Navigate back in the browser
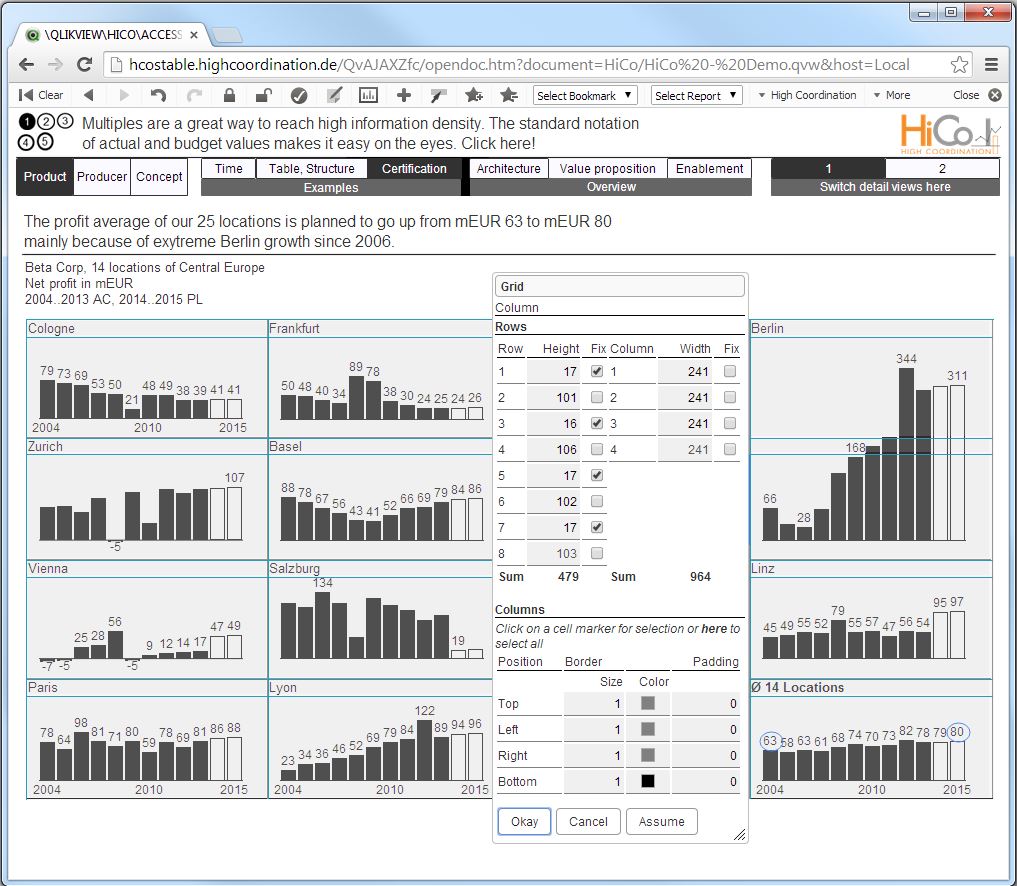Viewport: 1017px width, 886px height. 27,64
